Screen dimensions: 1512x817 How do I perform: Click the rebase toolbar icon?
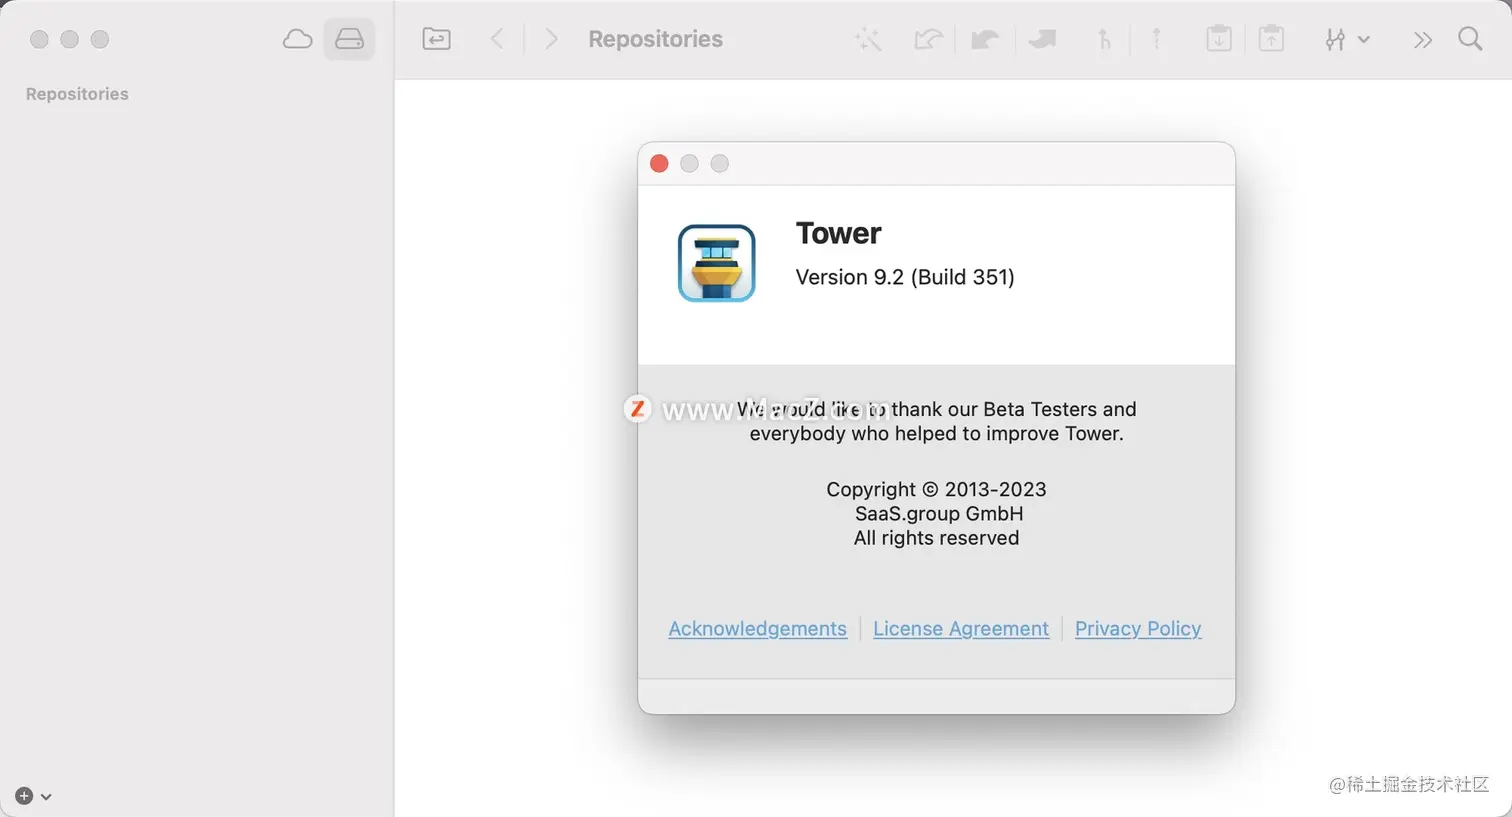[1156, 39]
